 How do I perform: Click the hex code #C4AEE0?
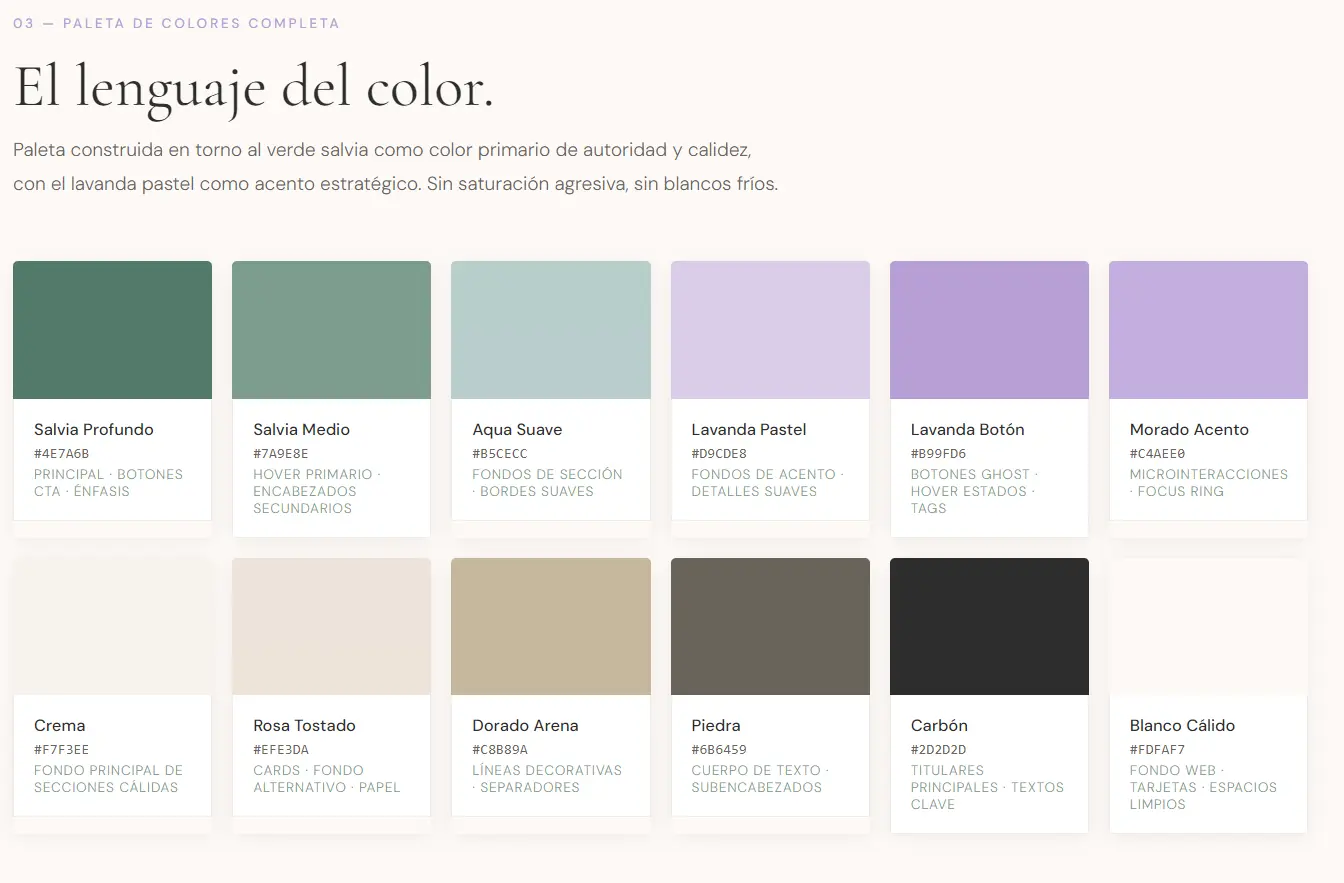tap(1157, 454)
